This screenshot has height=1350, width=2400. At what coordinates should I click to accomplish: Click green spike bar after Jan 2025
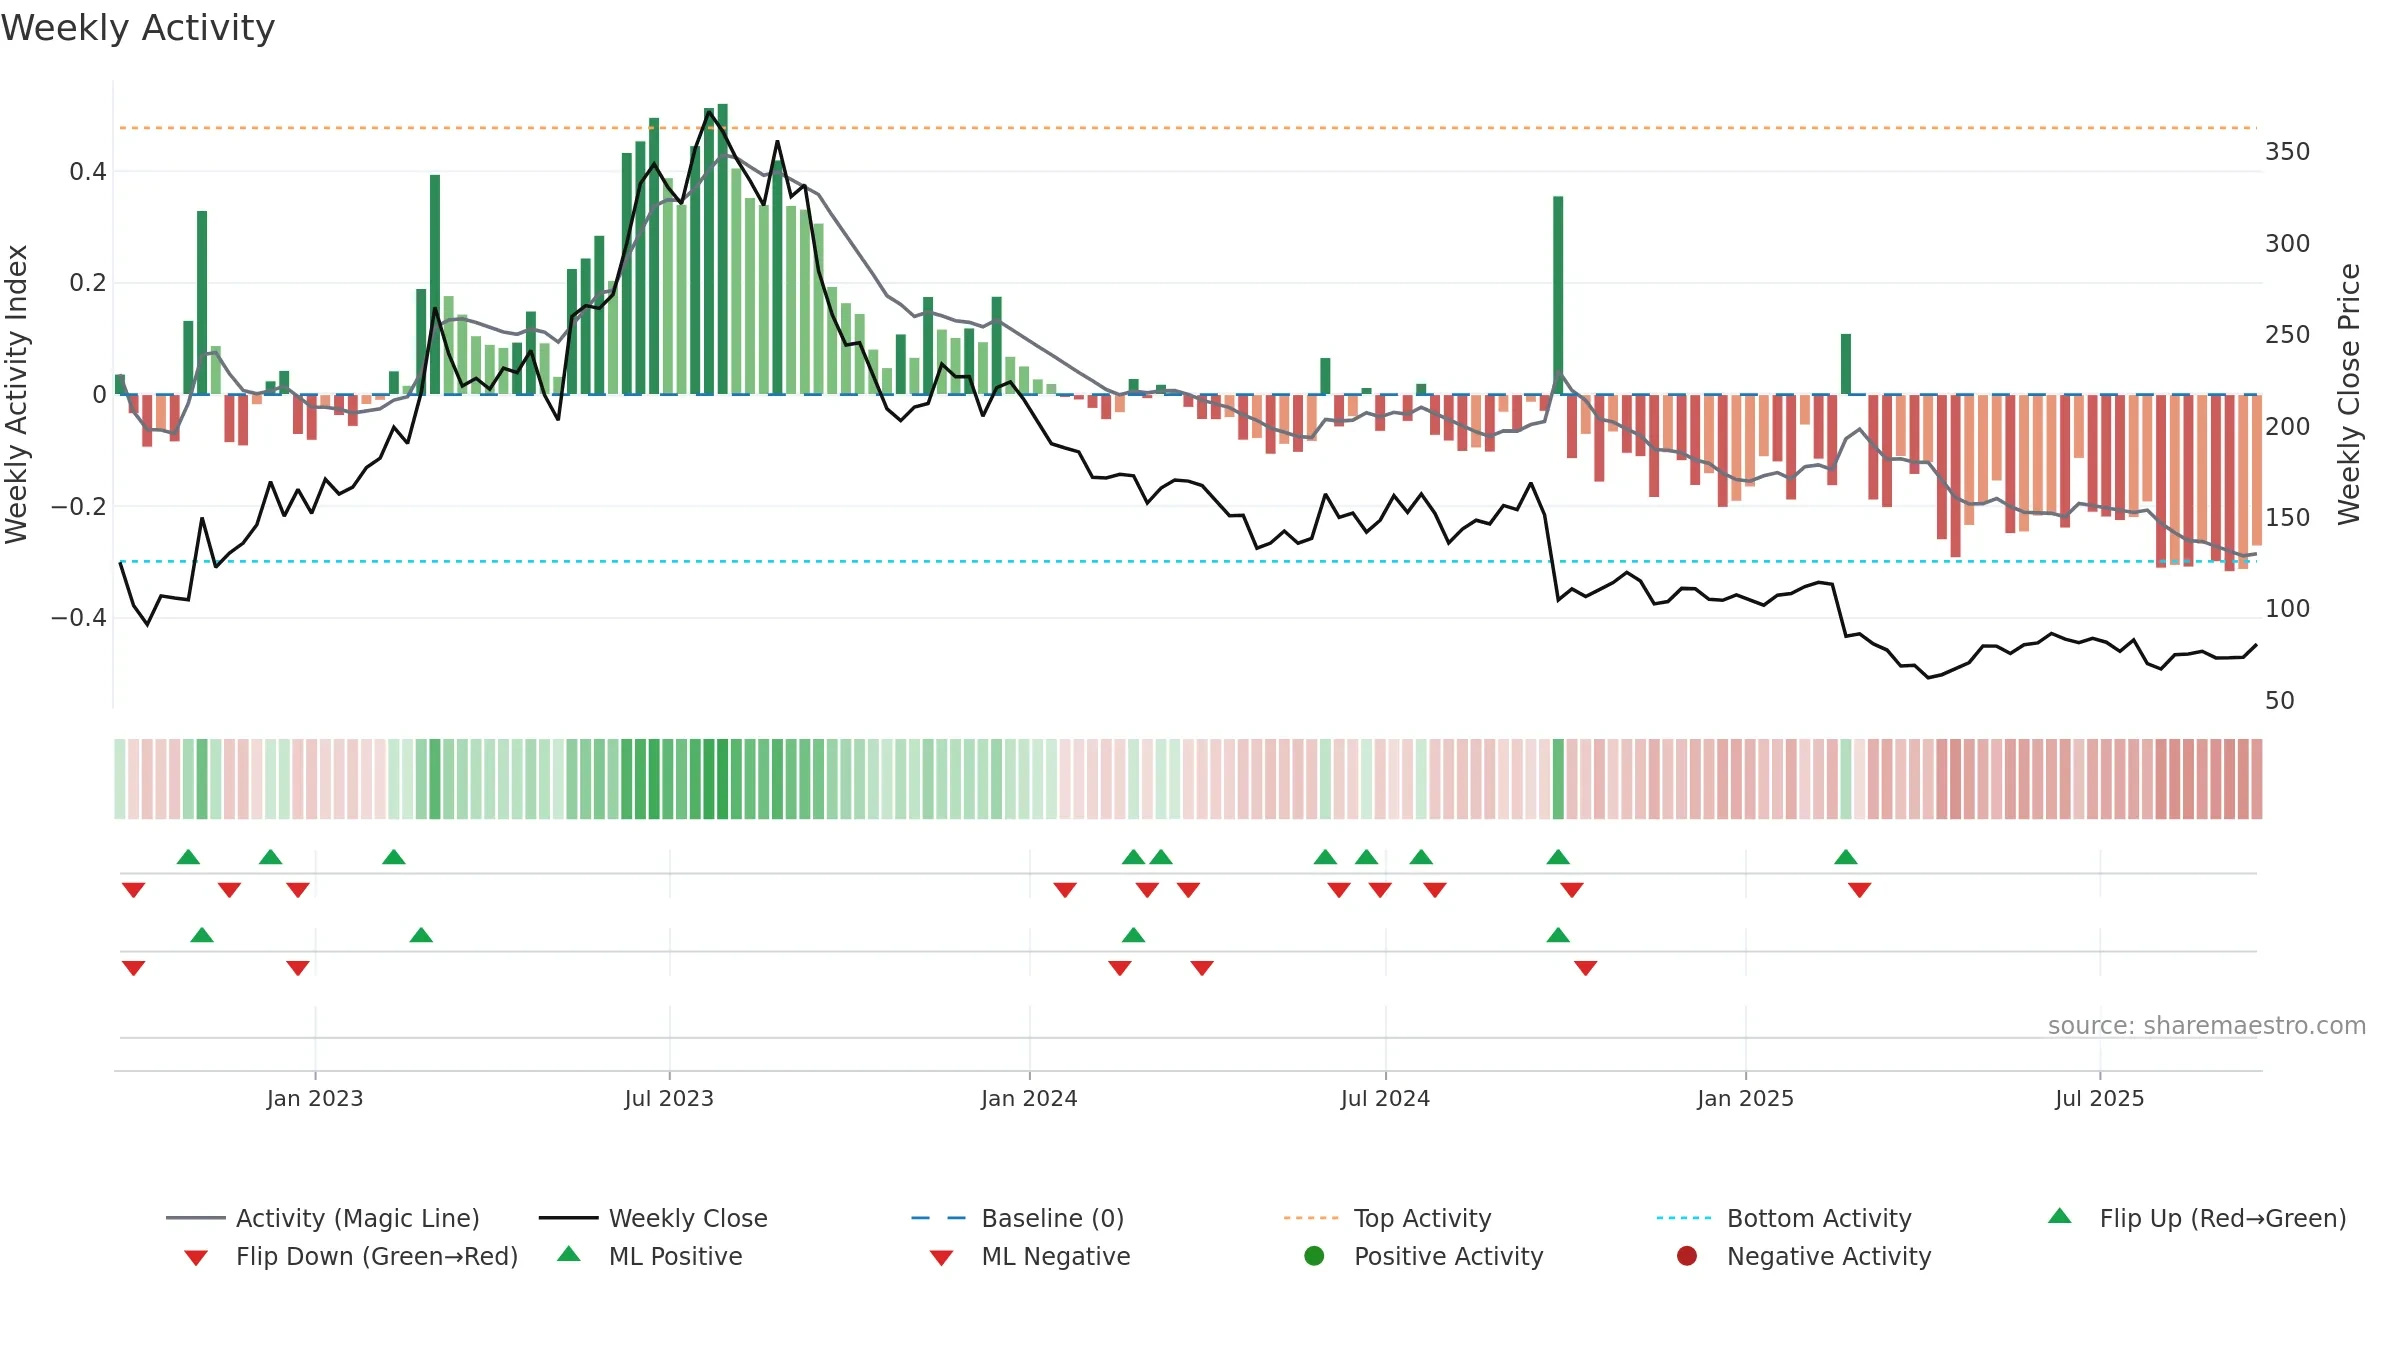point(1846,364)
